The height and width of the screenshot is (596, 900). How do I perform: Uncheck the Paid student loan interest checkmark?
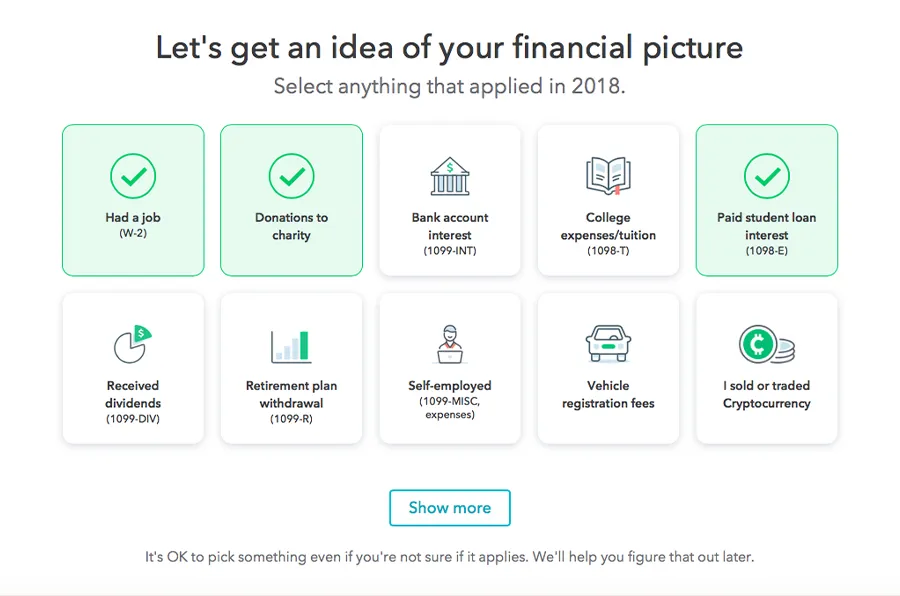click(x=767, y=177)
